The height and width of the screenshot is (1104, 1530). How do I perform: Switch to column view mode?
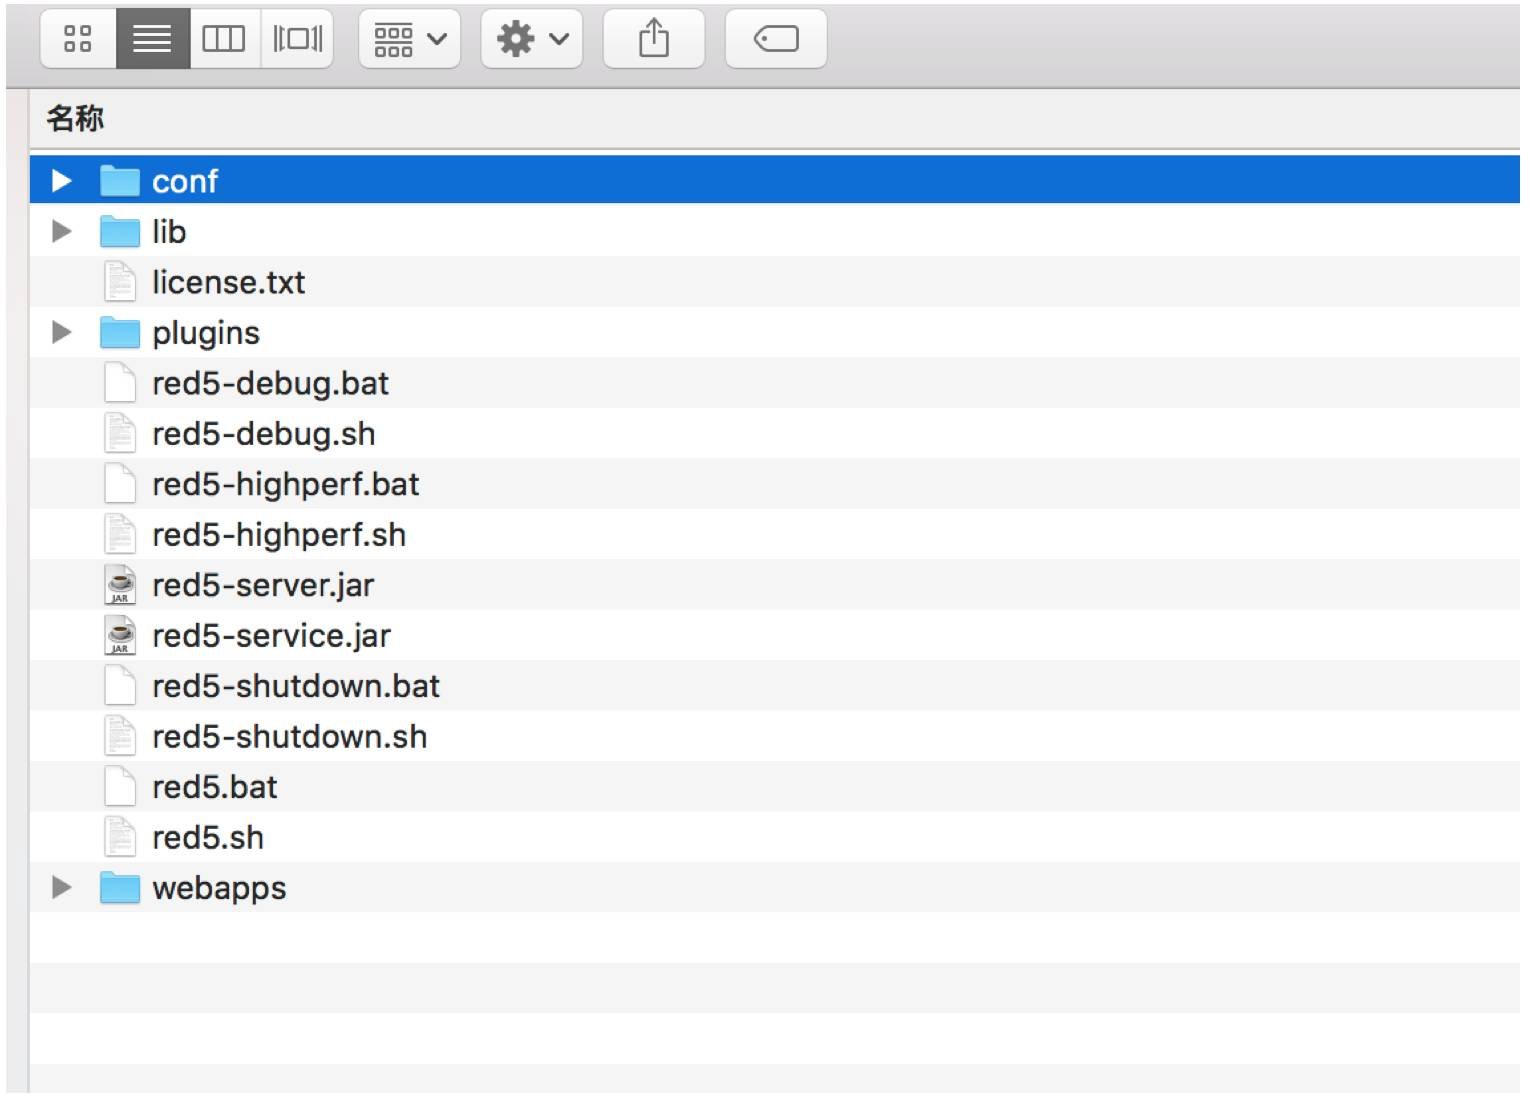click(224, 39)
